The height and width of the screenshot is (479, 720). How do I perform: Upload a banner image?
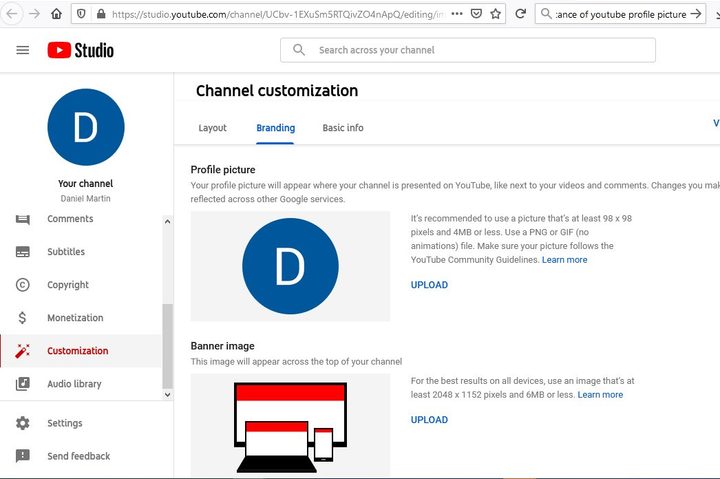[429, 420]
